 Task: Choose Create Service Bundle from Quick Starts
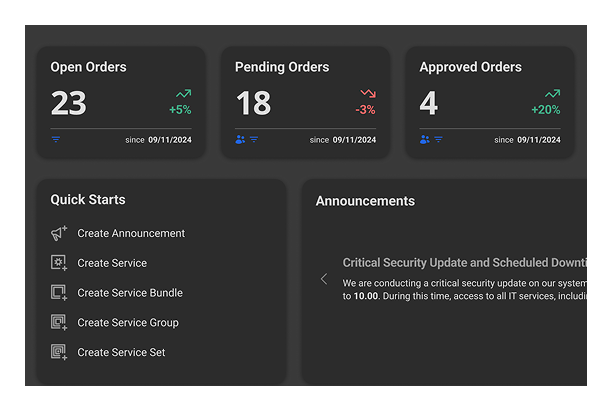130,293
